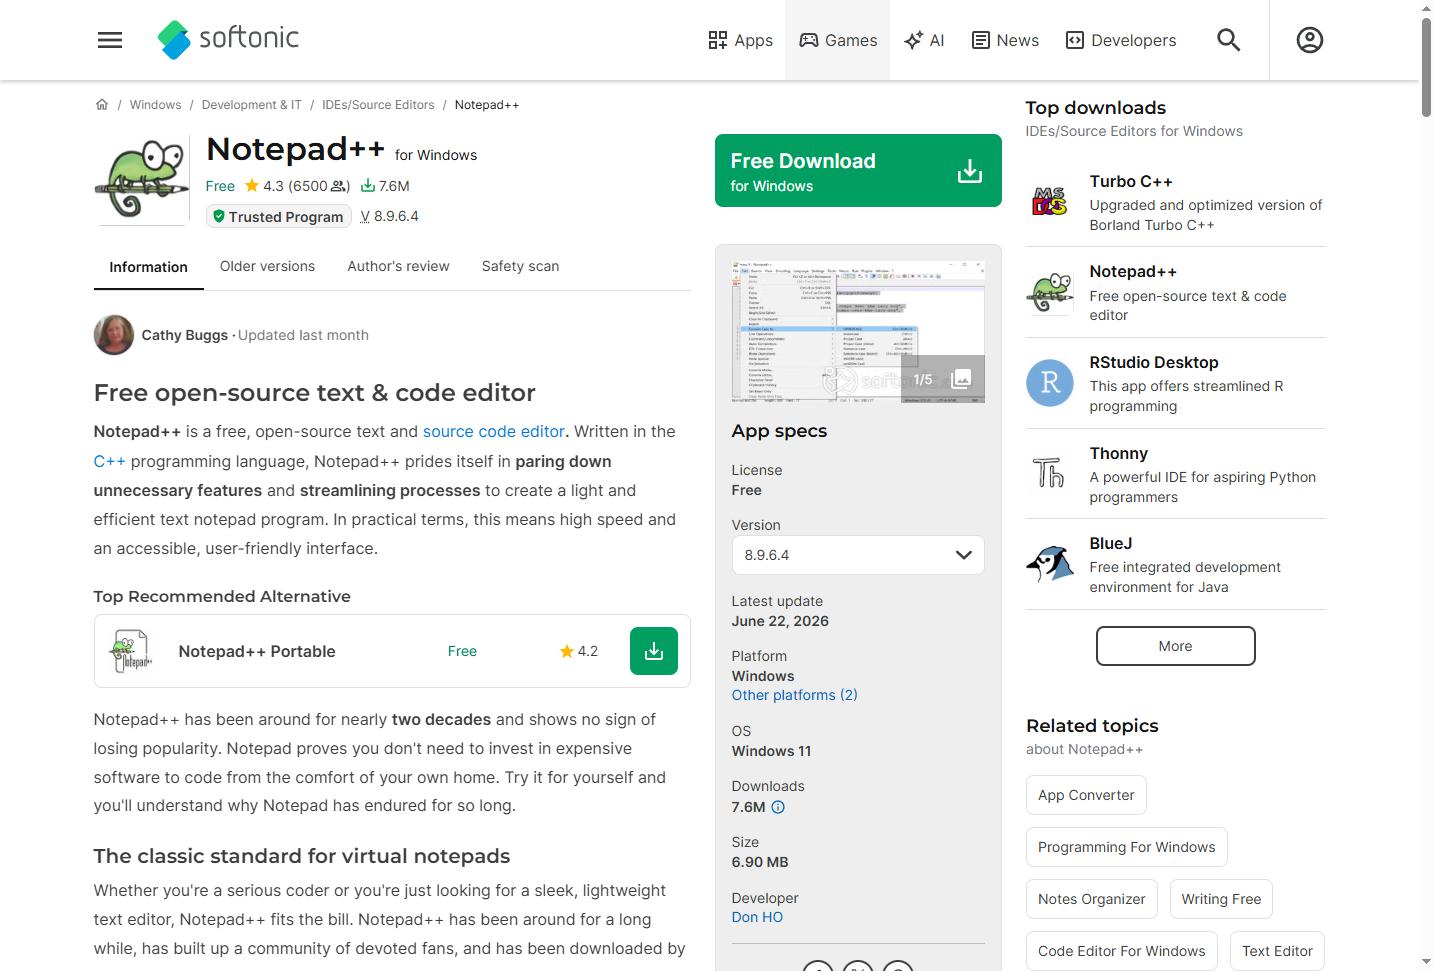Expand the Version 8.9.6.4 dropdown

point(858,555)
